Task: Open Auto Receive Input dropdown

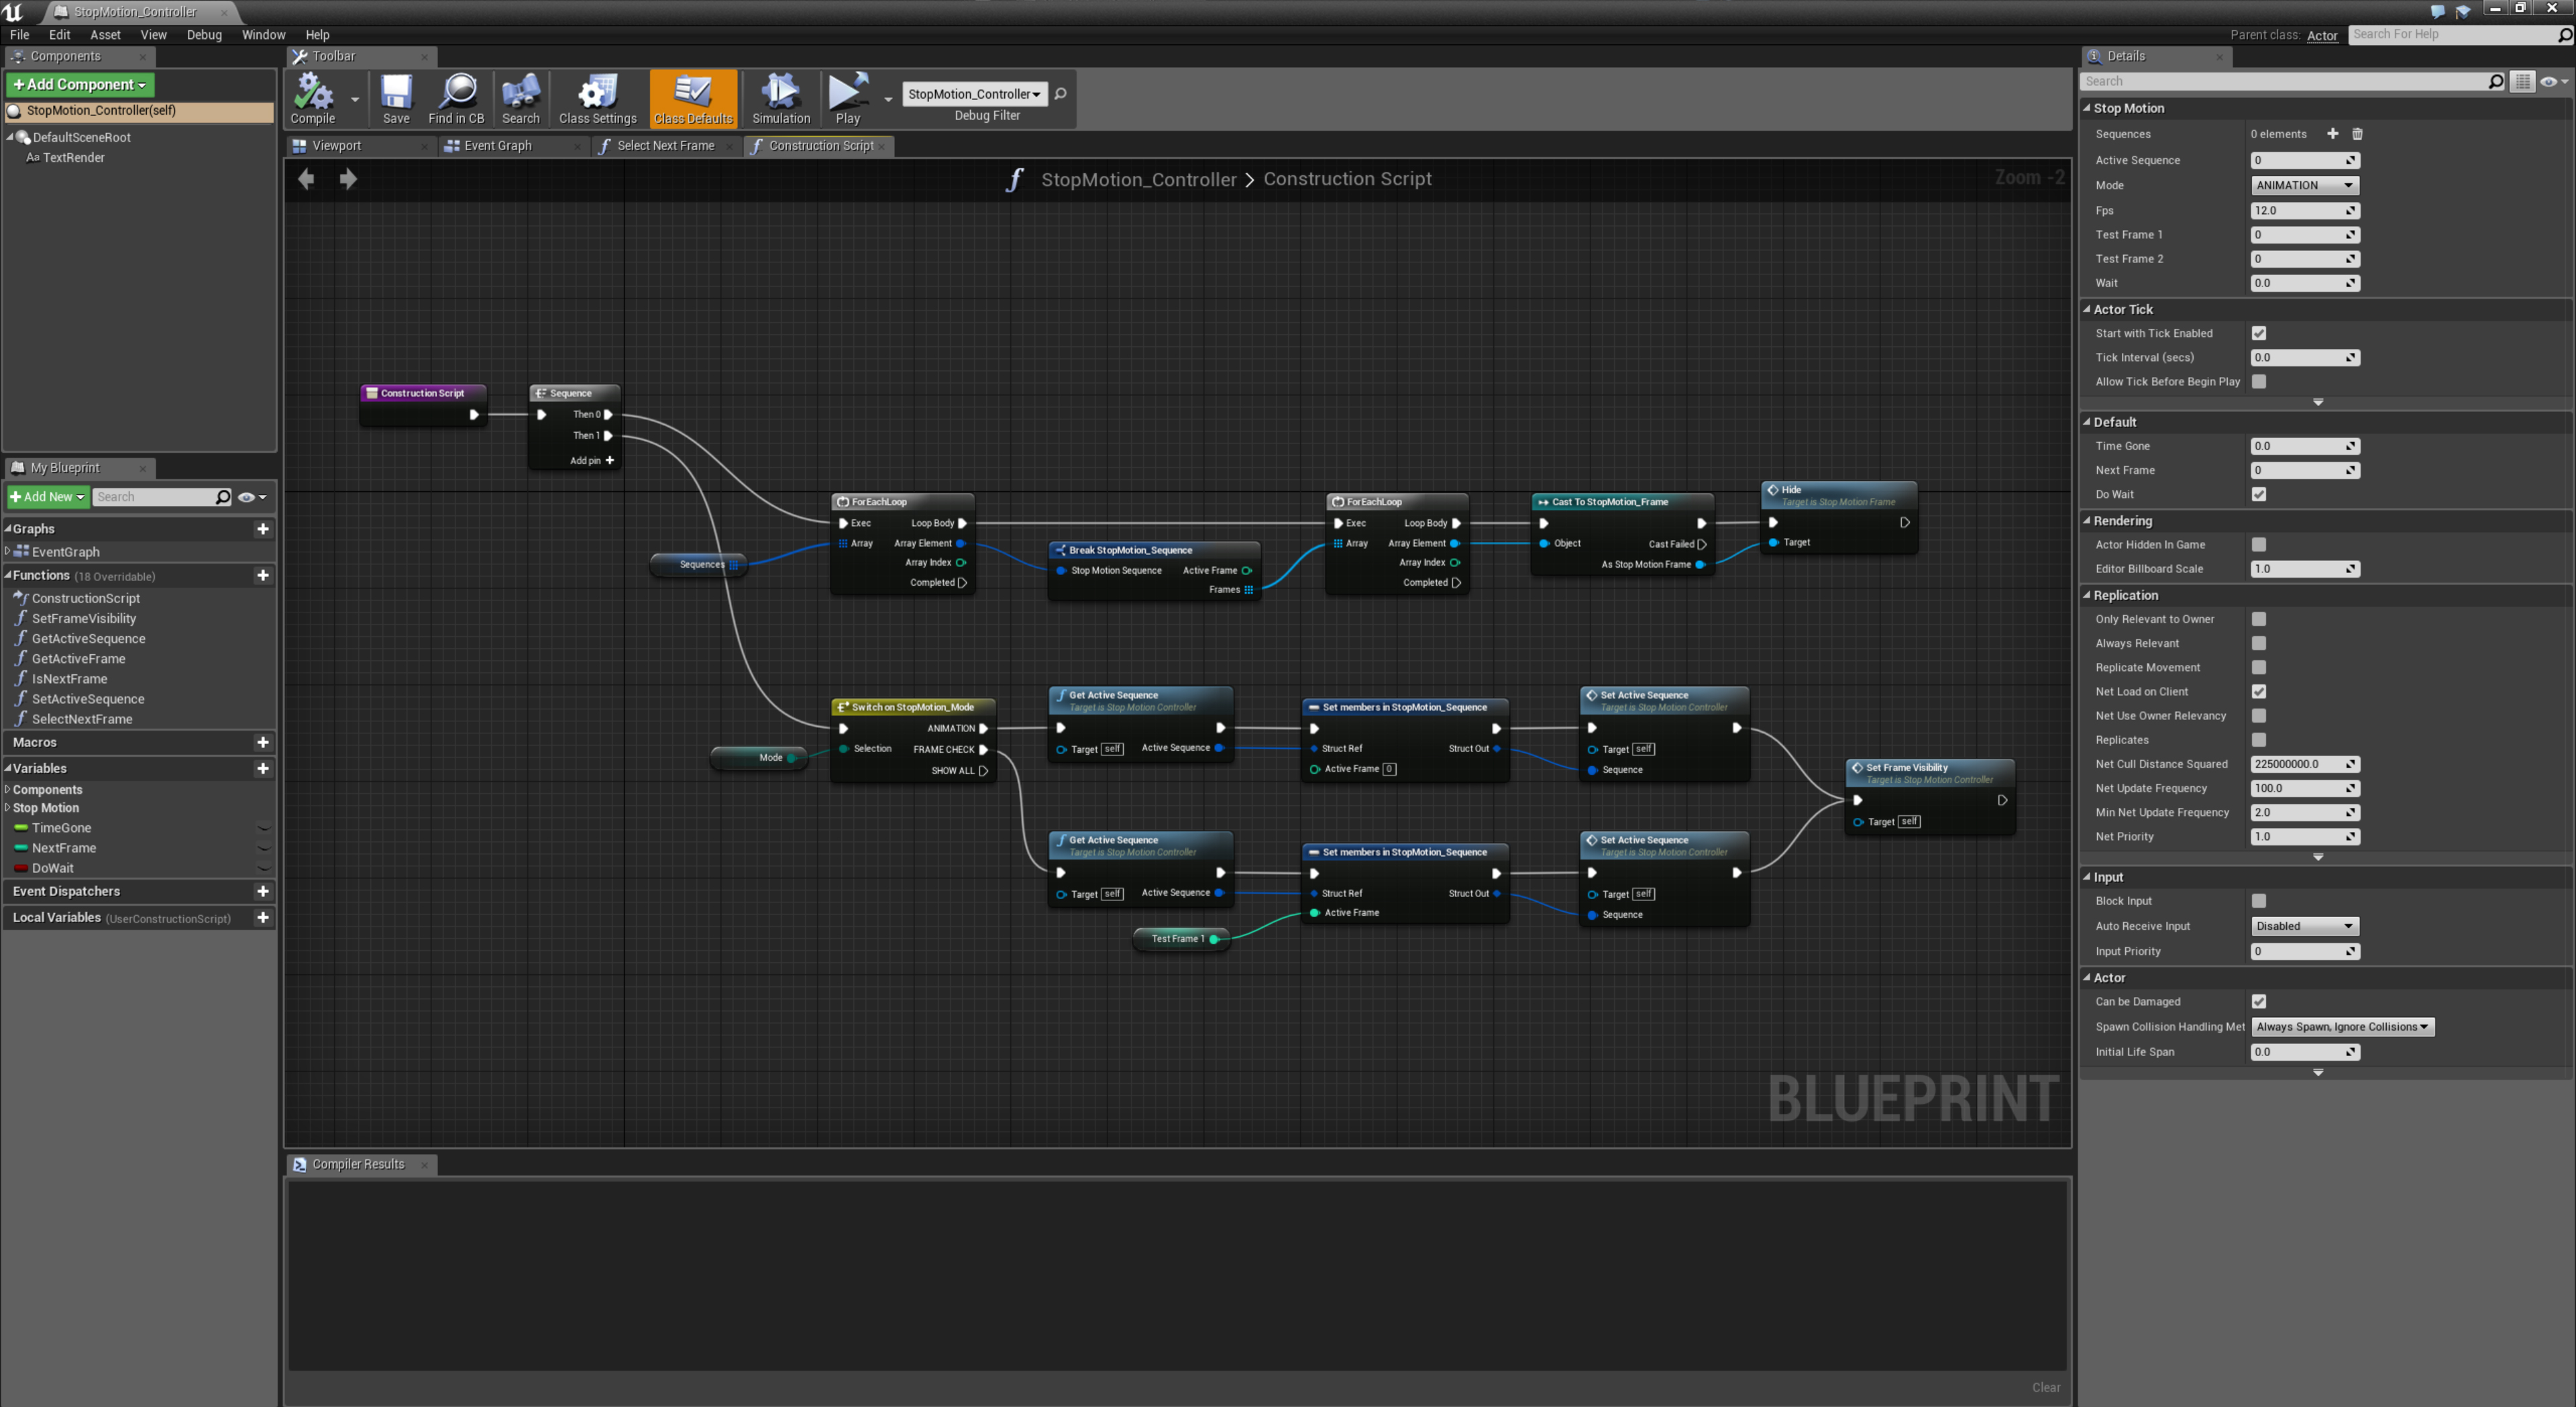Action: click(x=2304, y=926)
